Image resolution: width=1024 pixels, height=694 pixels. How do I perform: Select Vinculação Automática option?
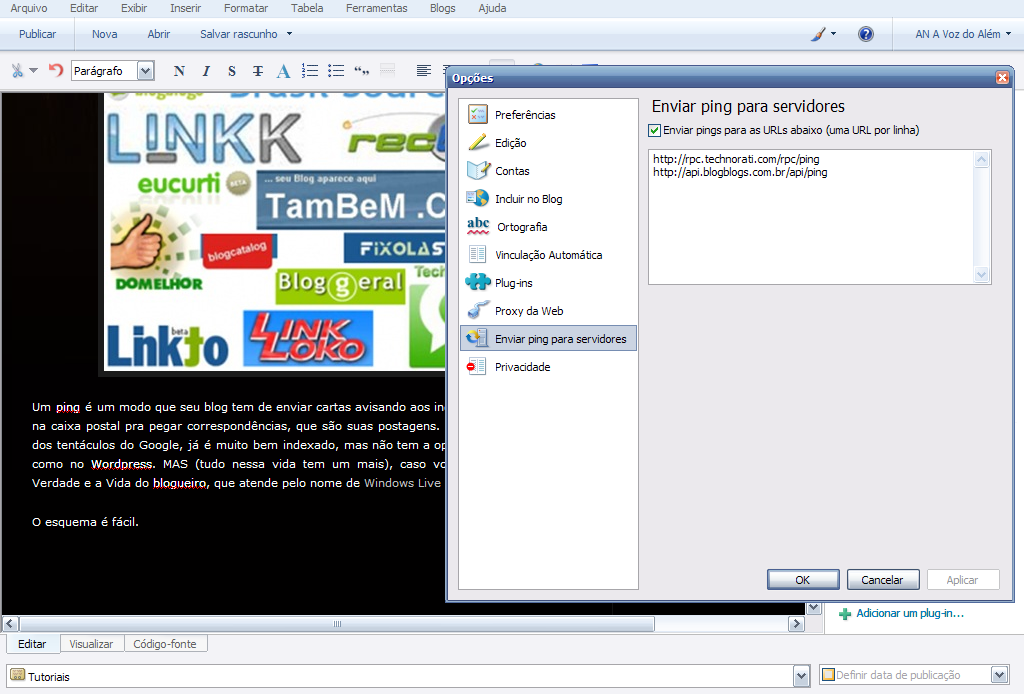point(548,255)
